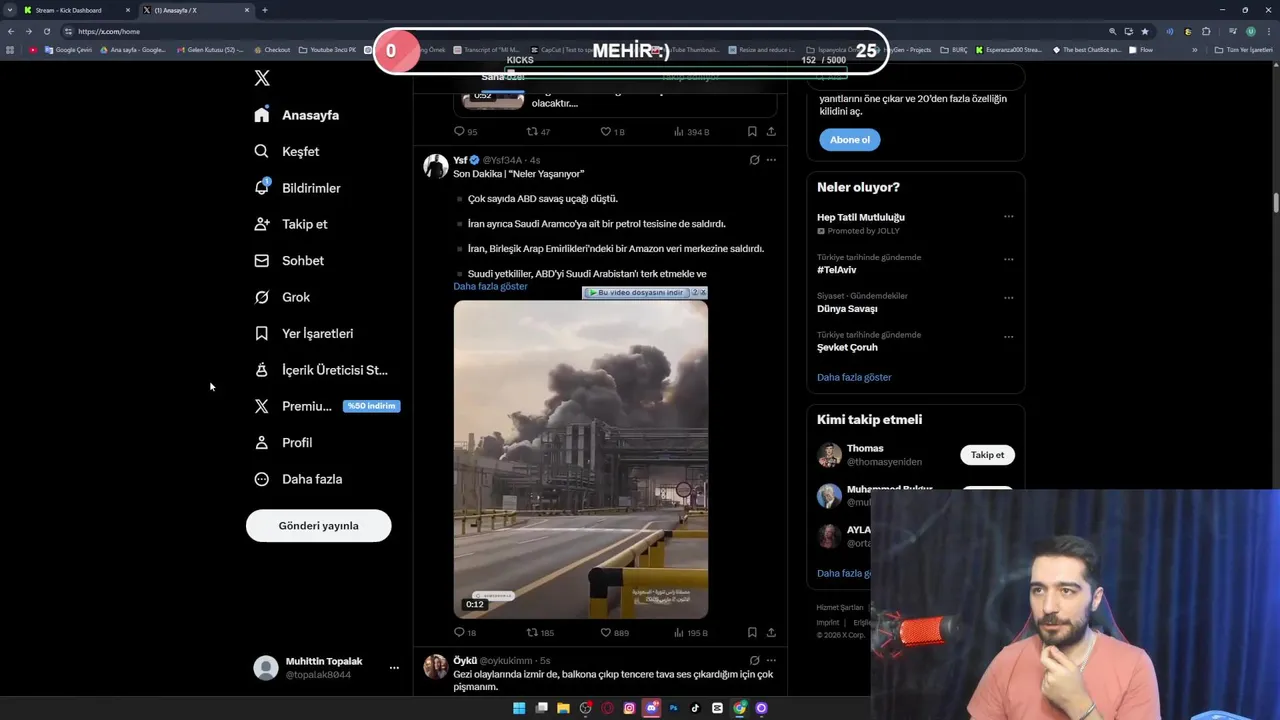Open Anasayfa home in sidebar
The width and height of the screenshot is (1280, 720).
tap(297, 115)
